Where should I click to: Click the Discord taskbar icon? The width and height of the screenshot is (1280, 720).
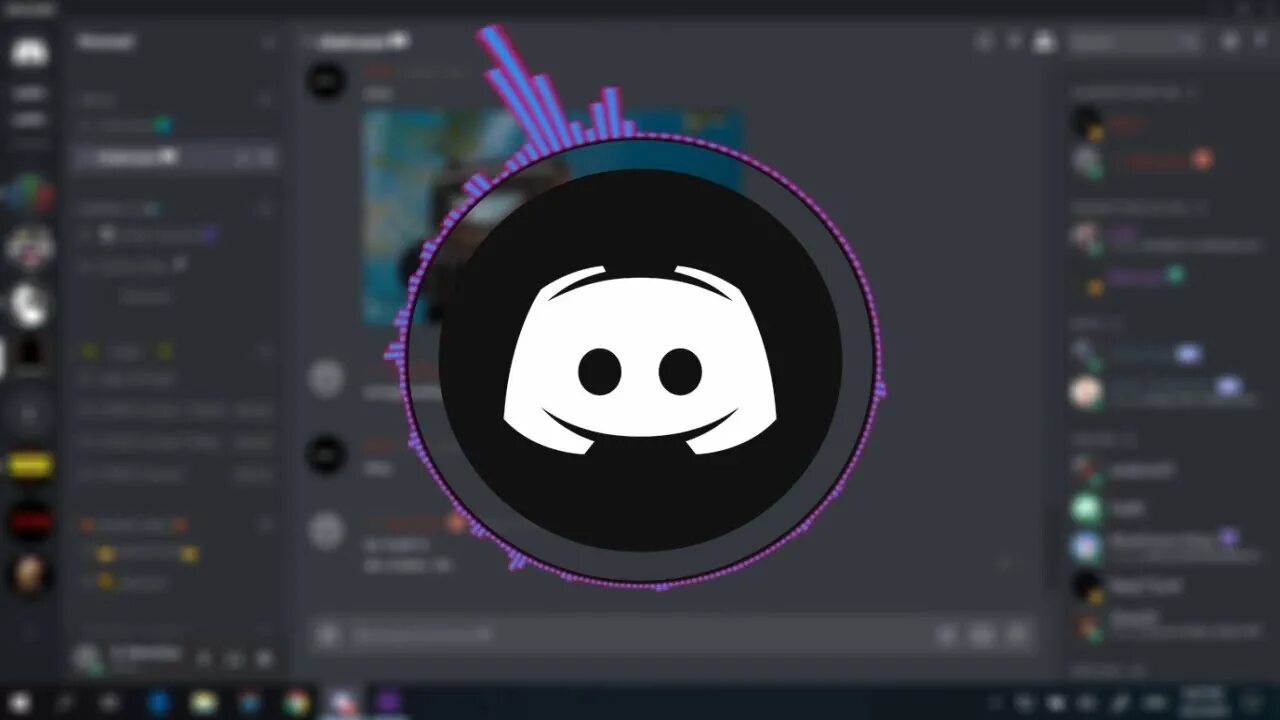342,702
